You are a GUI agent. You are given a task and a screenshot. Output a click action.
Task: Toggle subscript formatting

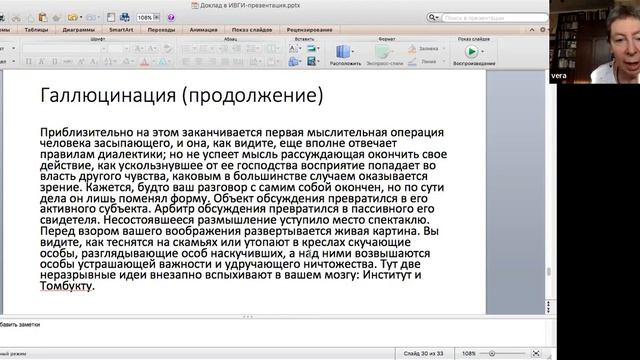(x=93, y=62)
